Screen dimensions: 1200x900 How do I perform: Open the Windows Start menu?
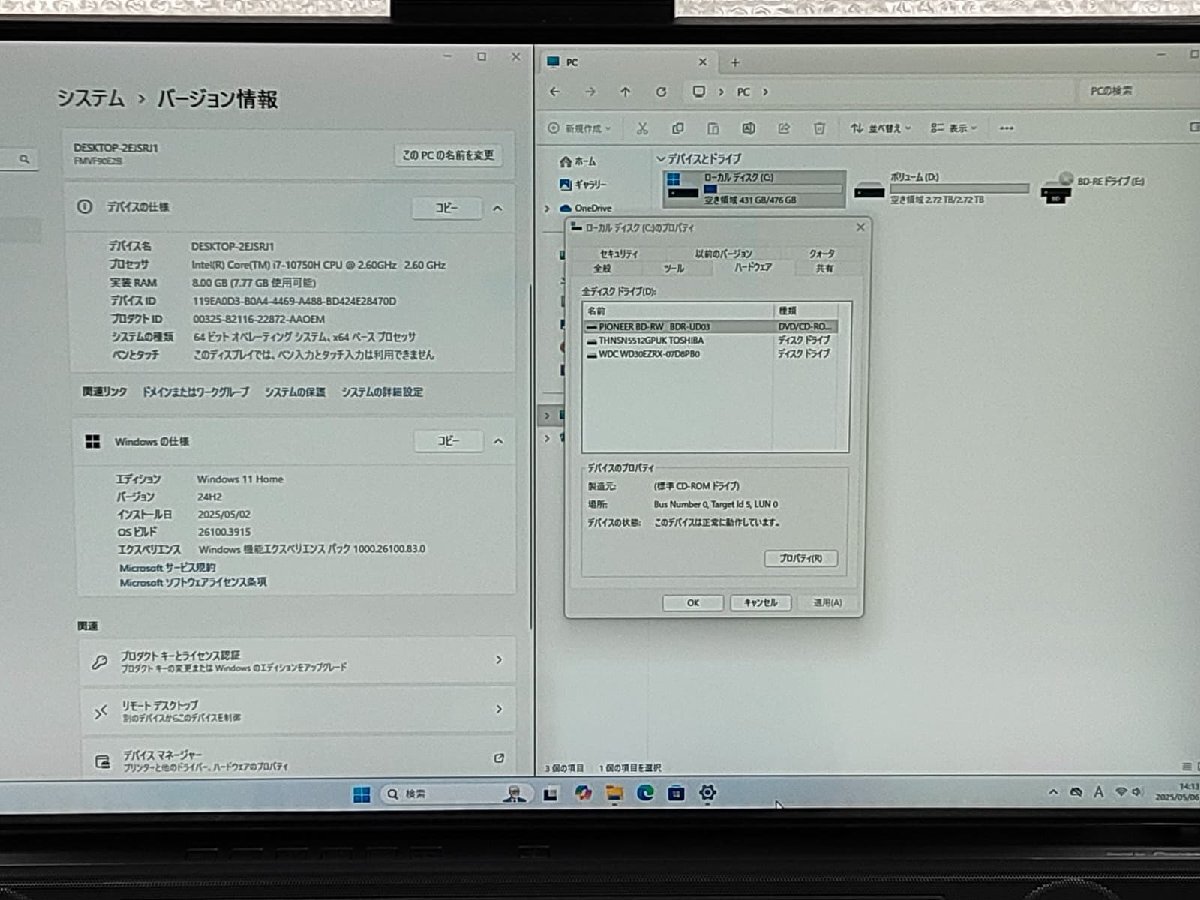coord(362,794)
